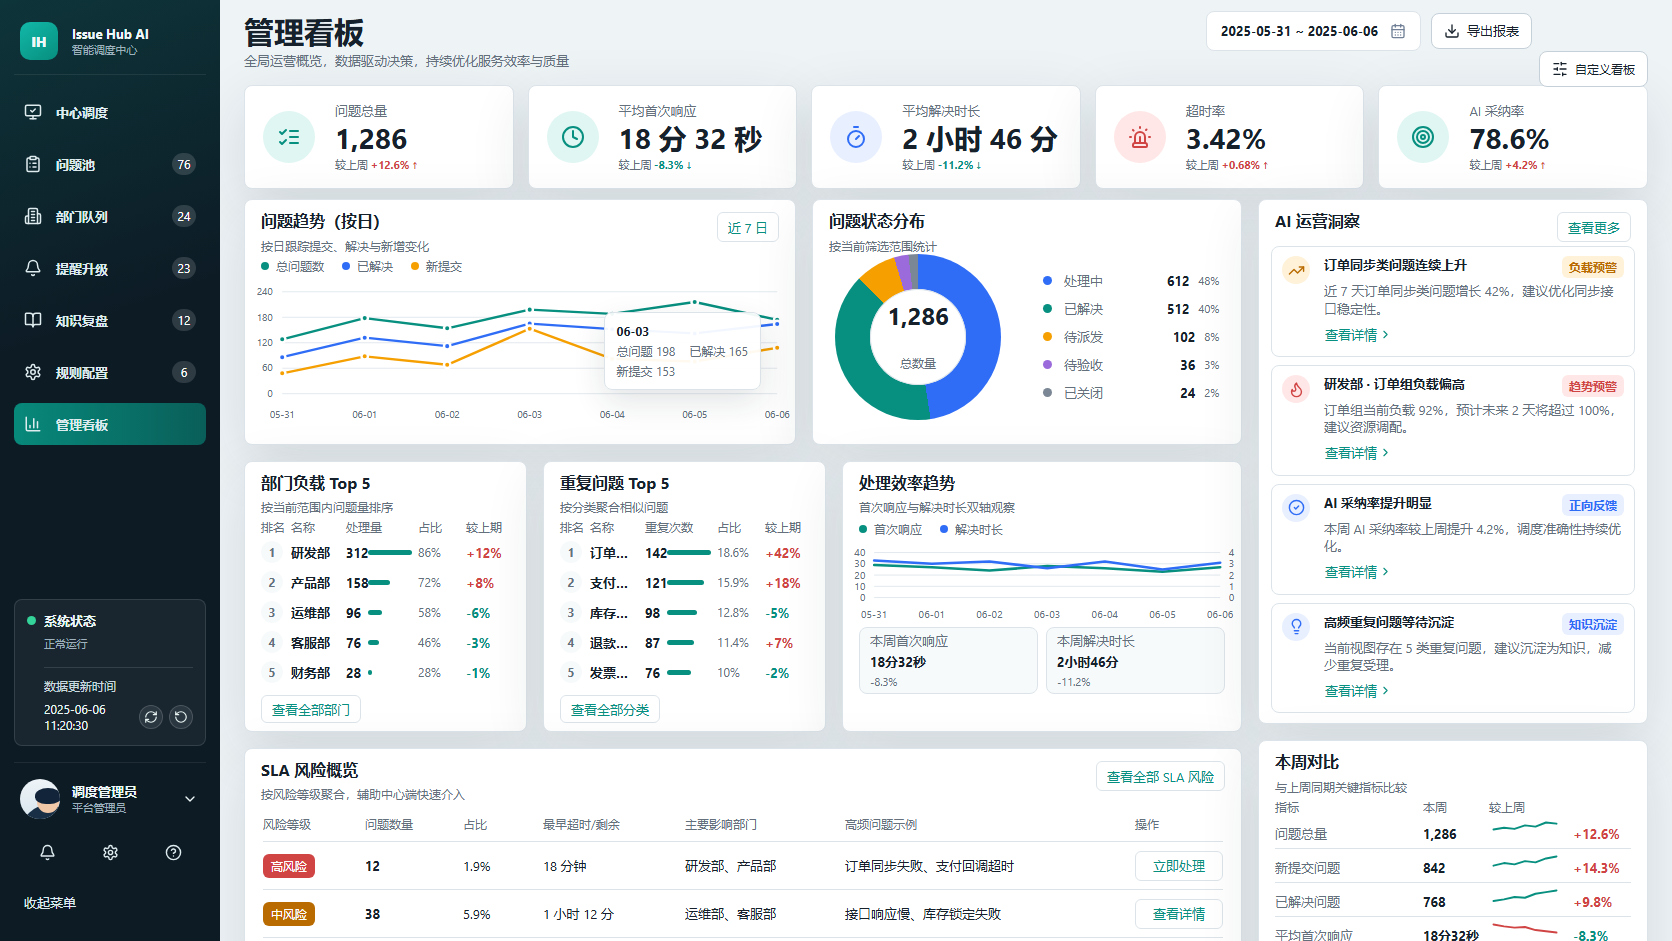Open the date range picker 2025-05-31
Image resolution: width=1672 pixels, height=941 pixels.
click(1312, 31)
